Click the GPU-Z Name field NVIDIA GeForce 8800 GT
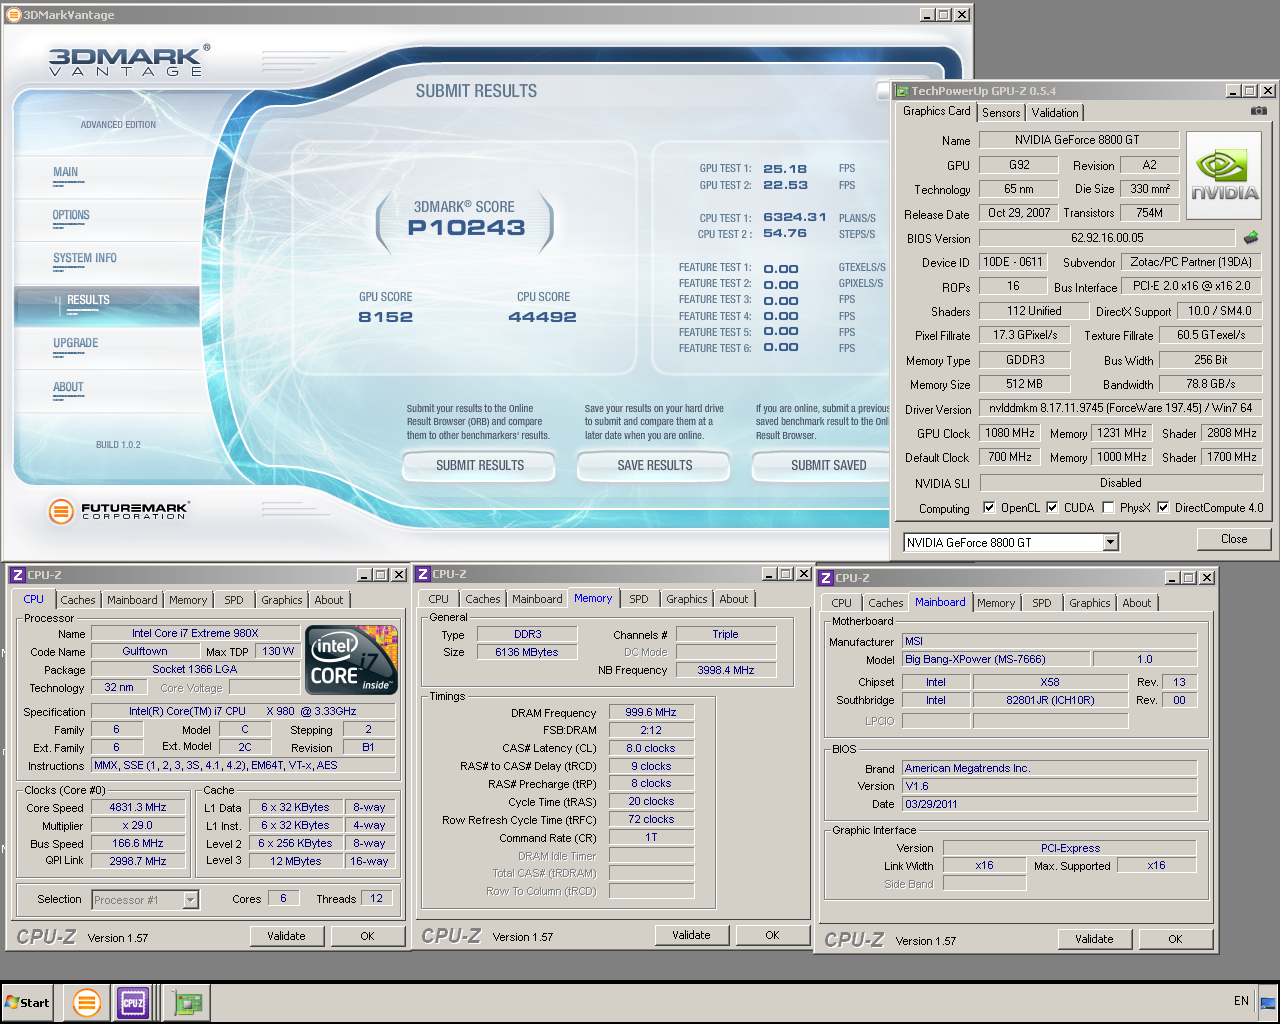1280x1024 pixels. tap(1078, 140)
